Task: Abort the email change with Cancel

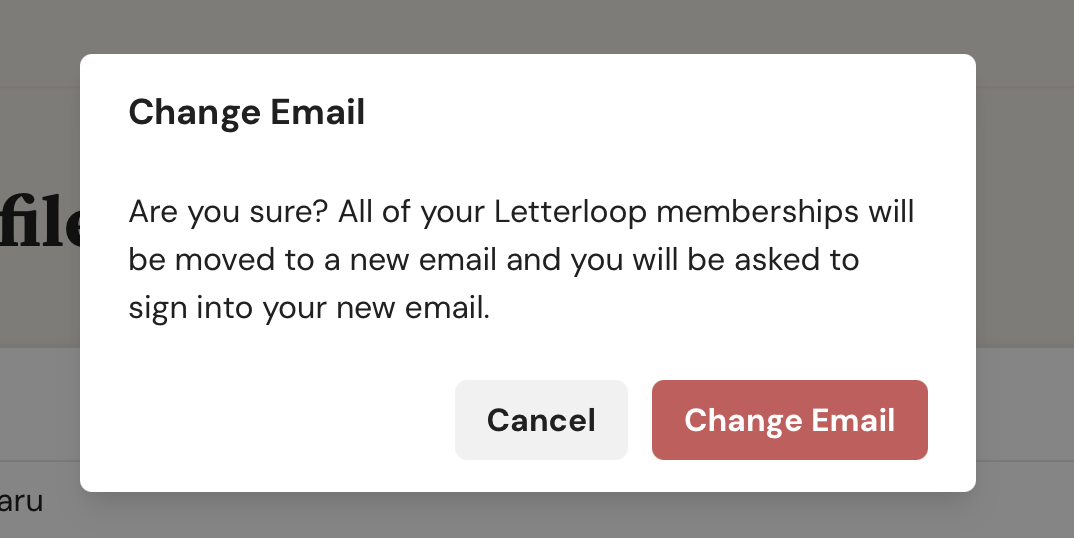Action: 541,420
